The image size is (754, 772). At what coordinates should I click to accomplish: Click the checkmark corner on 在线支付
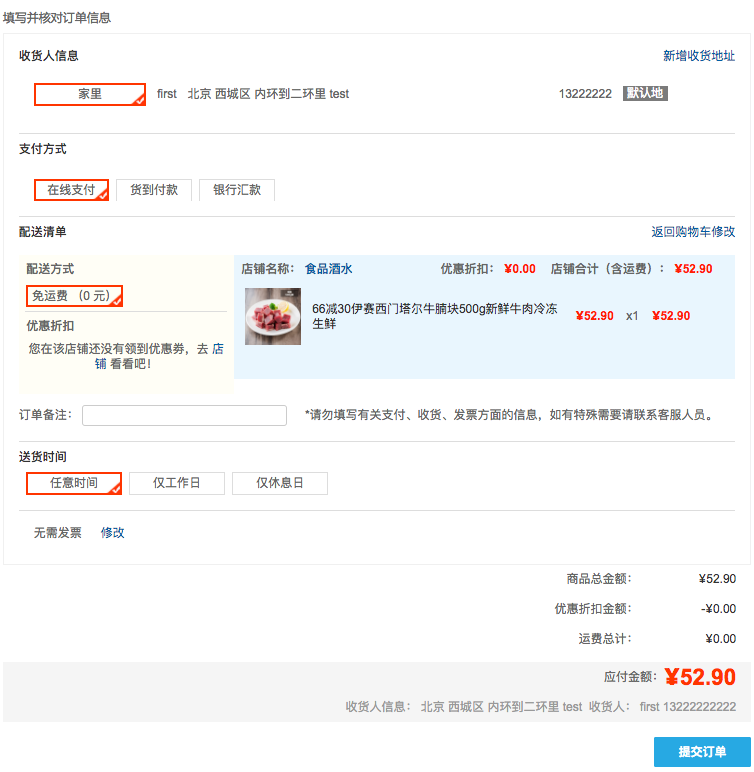103,195
